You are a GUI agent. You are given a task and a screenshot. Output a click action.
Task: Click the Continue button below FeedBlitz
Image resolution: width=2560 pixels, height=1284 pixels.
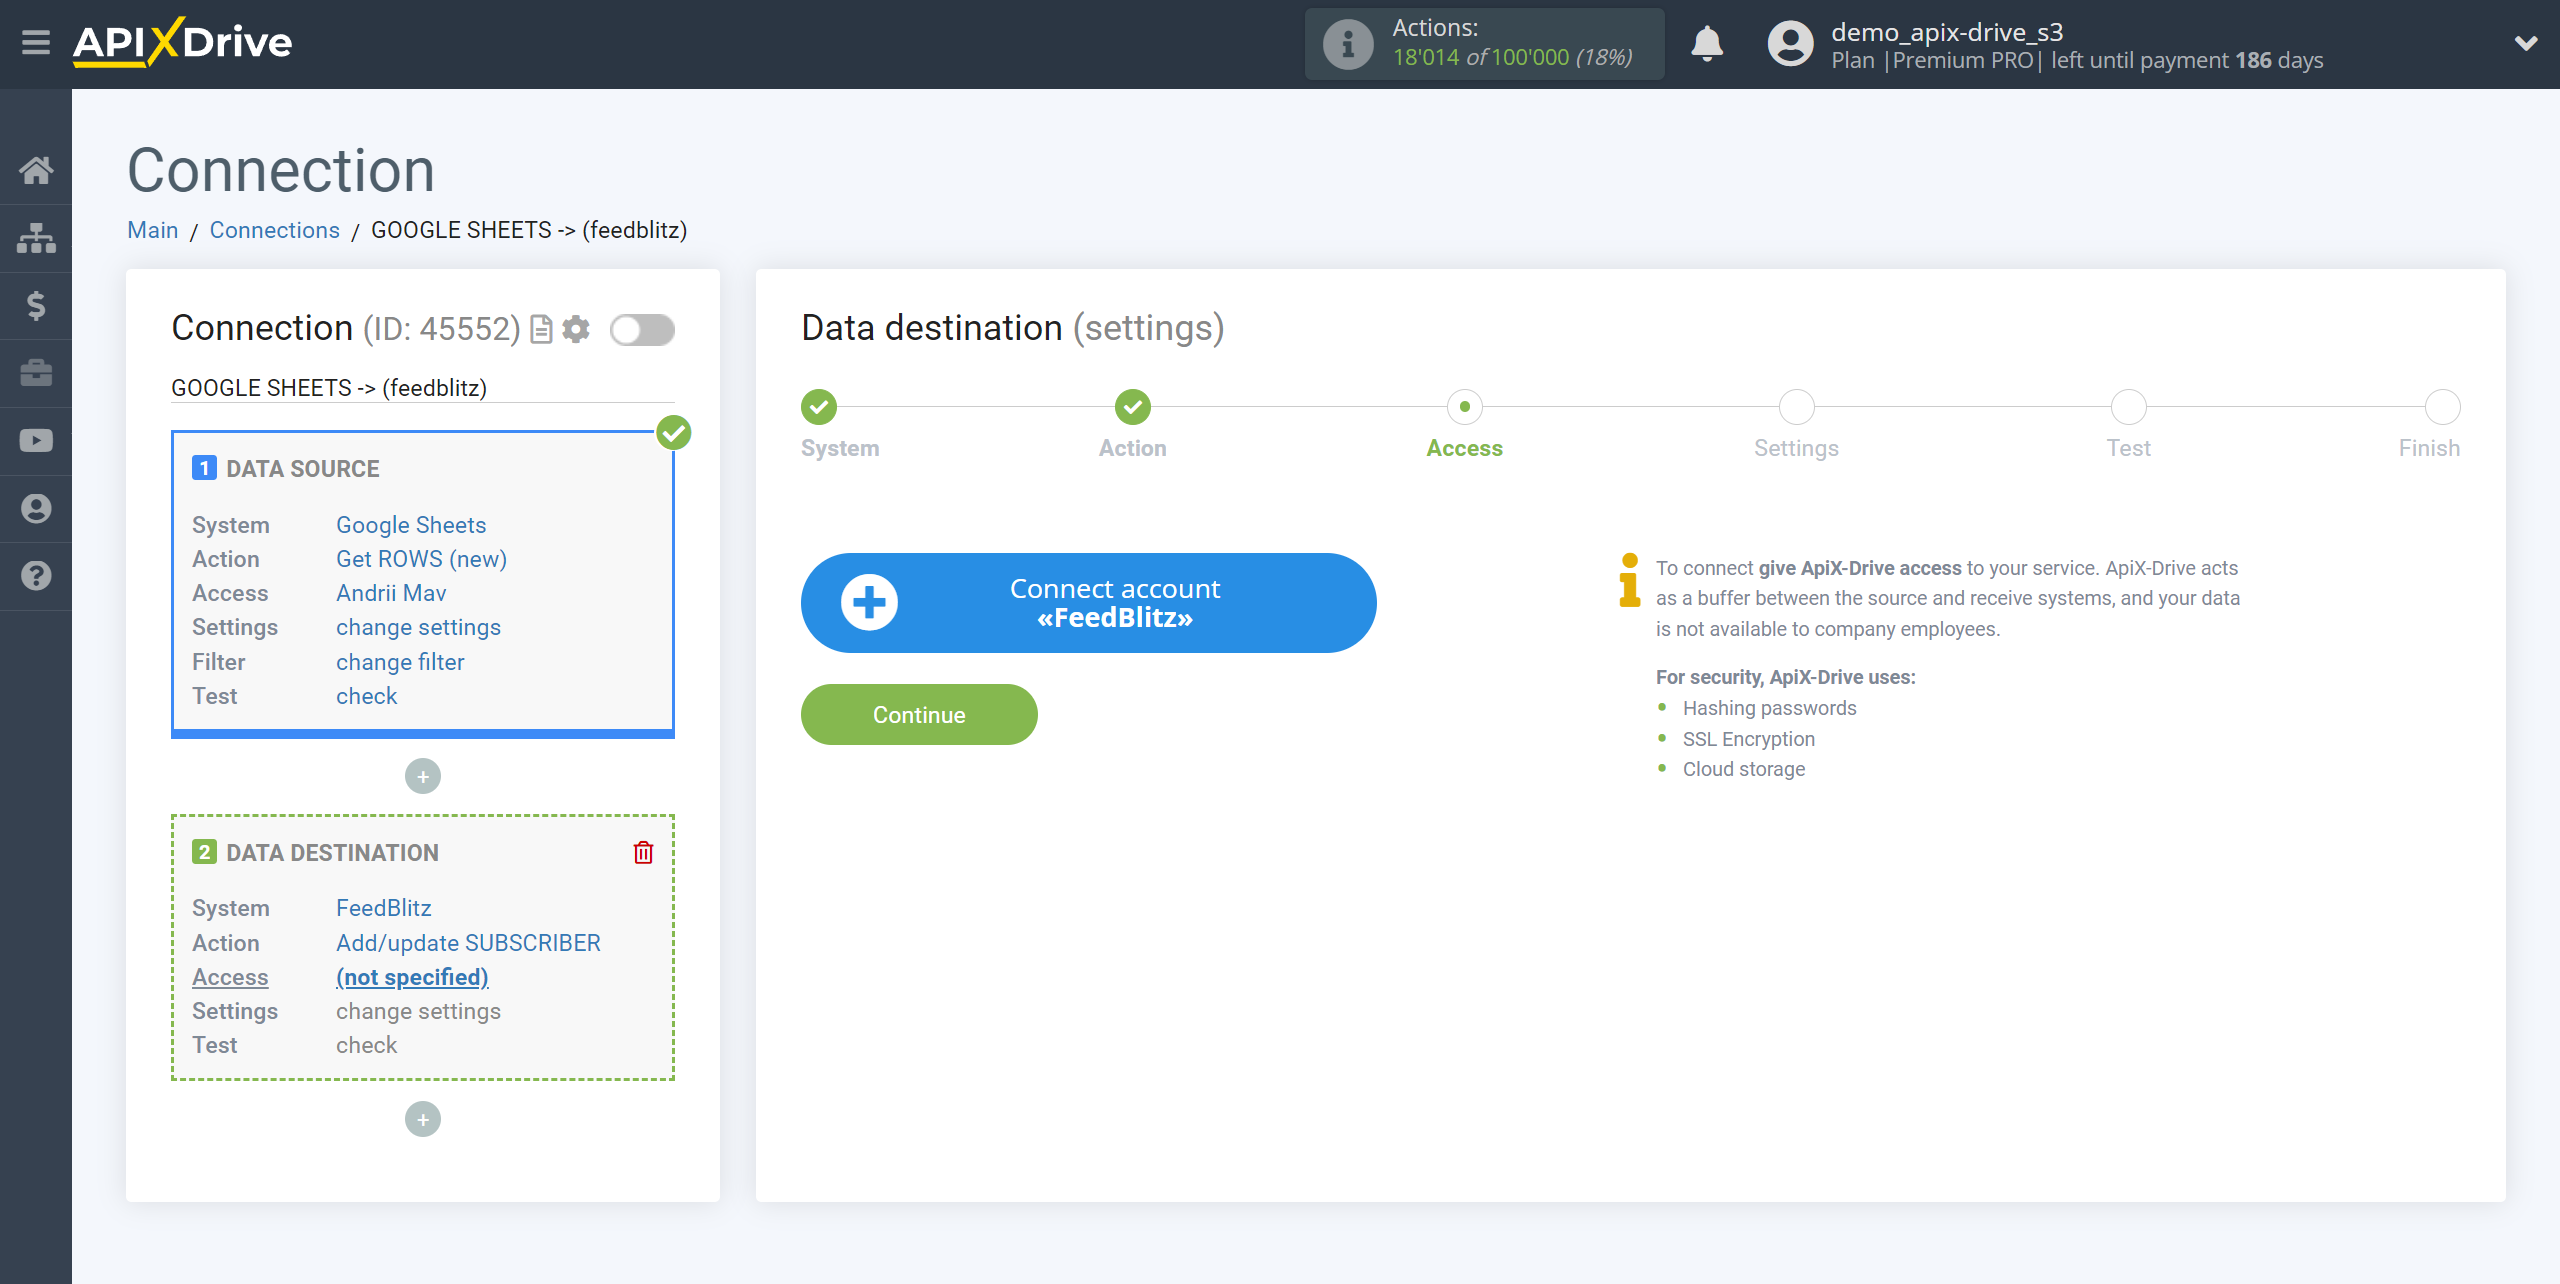click(918, 714)
